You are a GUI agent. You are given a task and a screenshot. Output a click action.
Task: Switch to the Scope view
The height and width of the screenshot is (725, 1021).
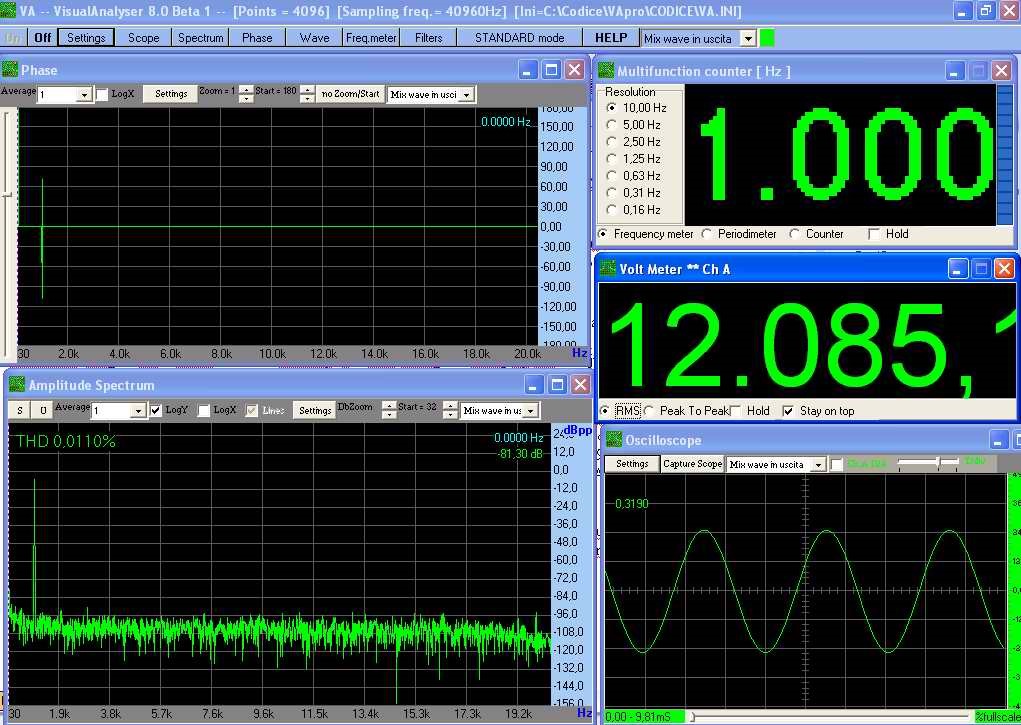tap(142, 37)
